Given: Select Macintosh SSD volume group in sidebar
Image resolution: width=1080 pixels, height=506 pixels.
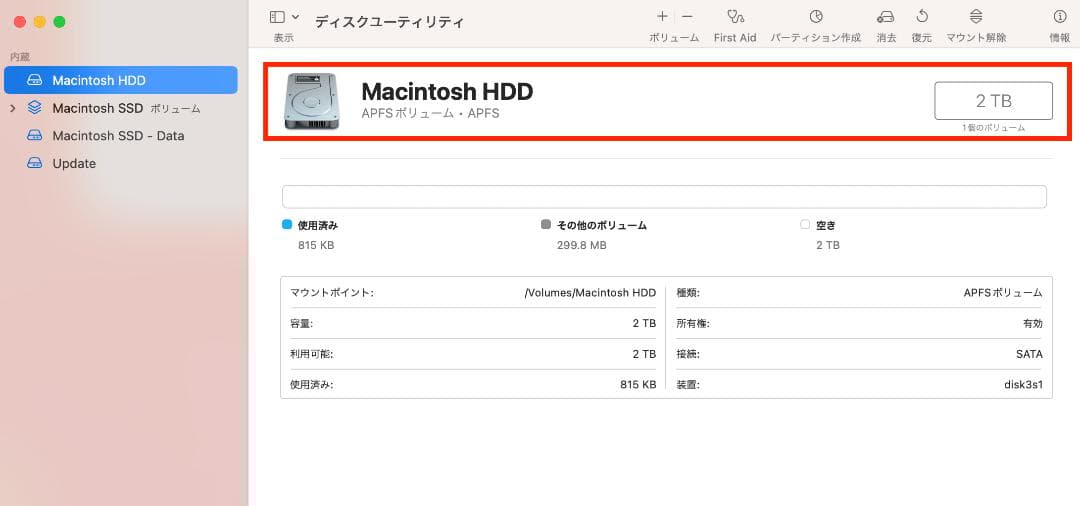Looking at the screenshot, I should [121, 108].
